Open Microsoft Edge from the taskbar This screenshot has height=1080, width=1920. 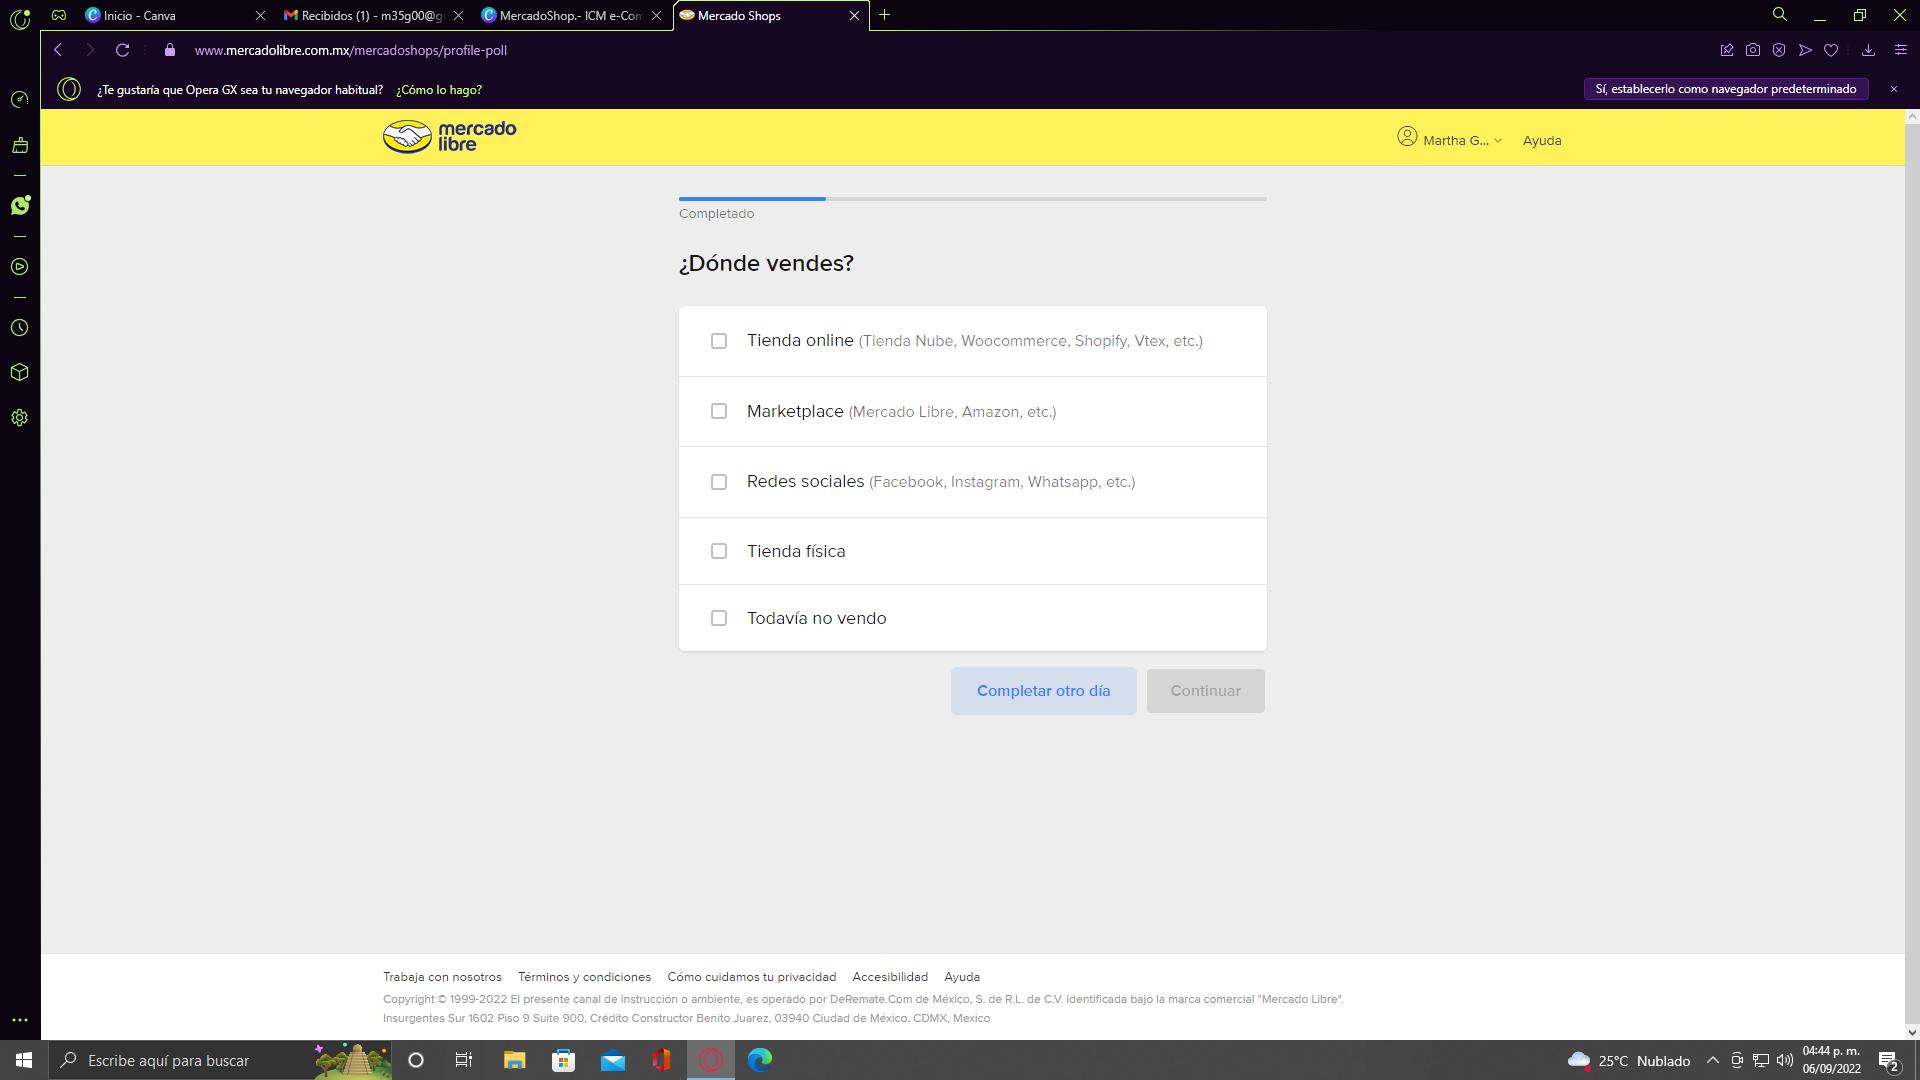tap(760, 1060)
